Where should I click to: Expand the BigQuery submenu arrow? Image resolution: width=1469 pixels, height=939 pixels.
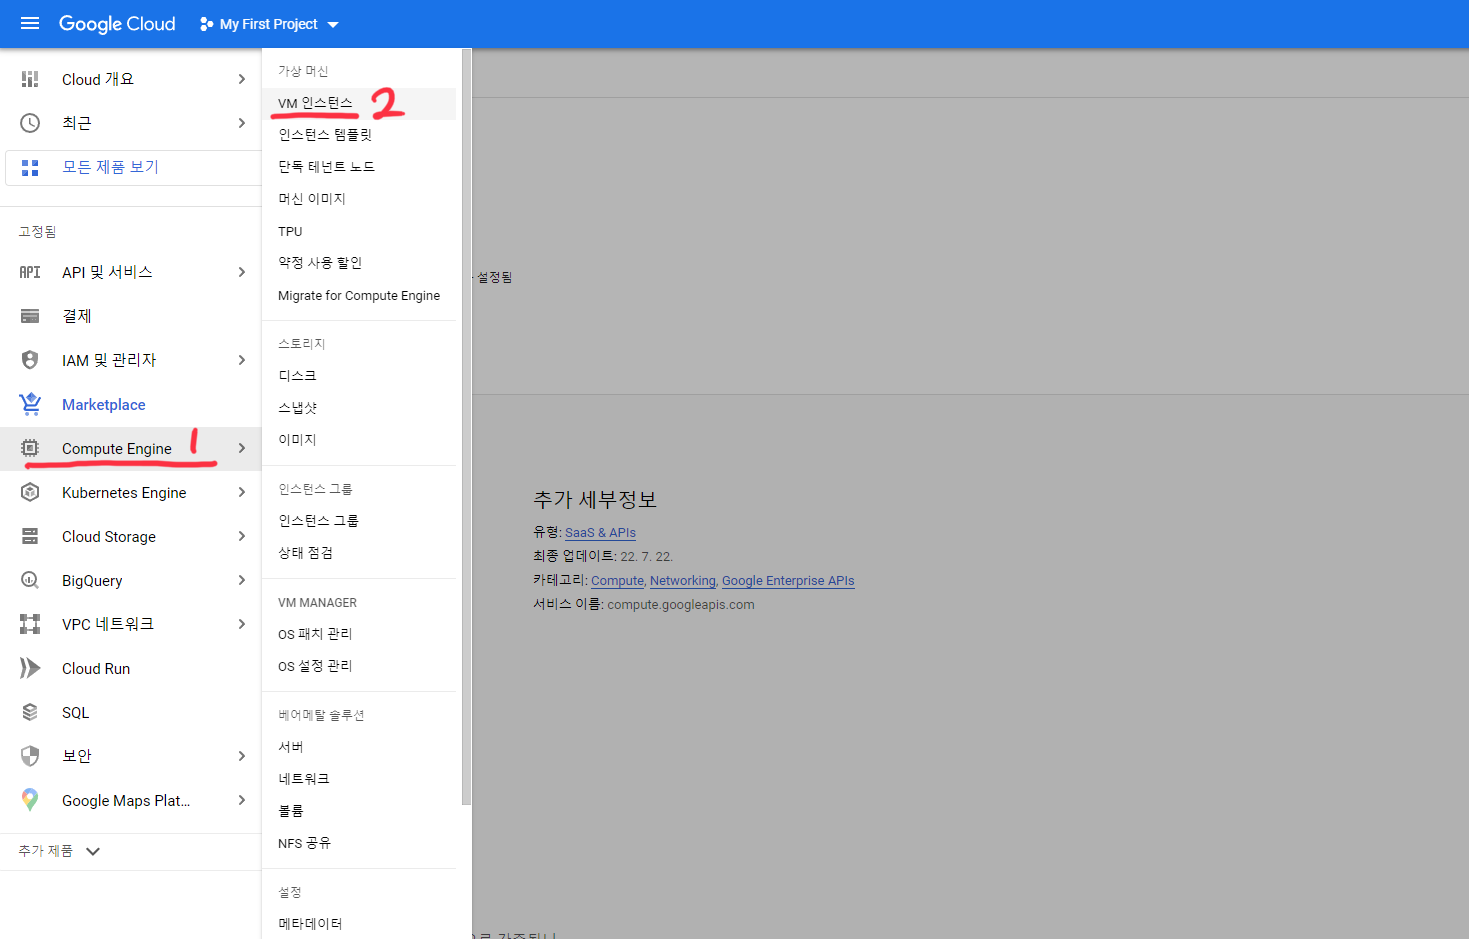242,580
